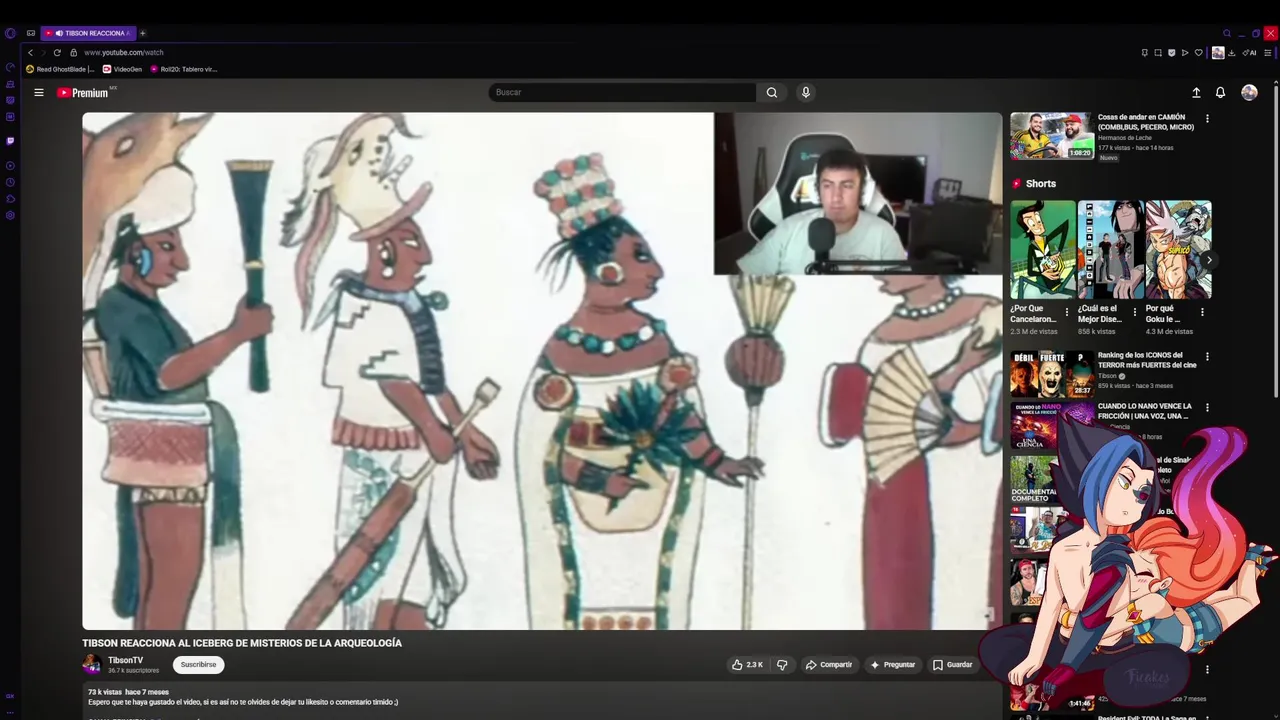Image resolution: width=1280 pixels, height=720 pixels.
Task: Open the ad-blocker shield icon
Action: tap(1172, 53)
